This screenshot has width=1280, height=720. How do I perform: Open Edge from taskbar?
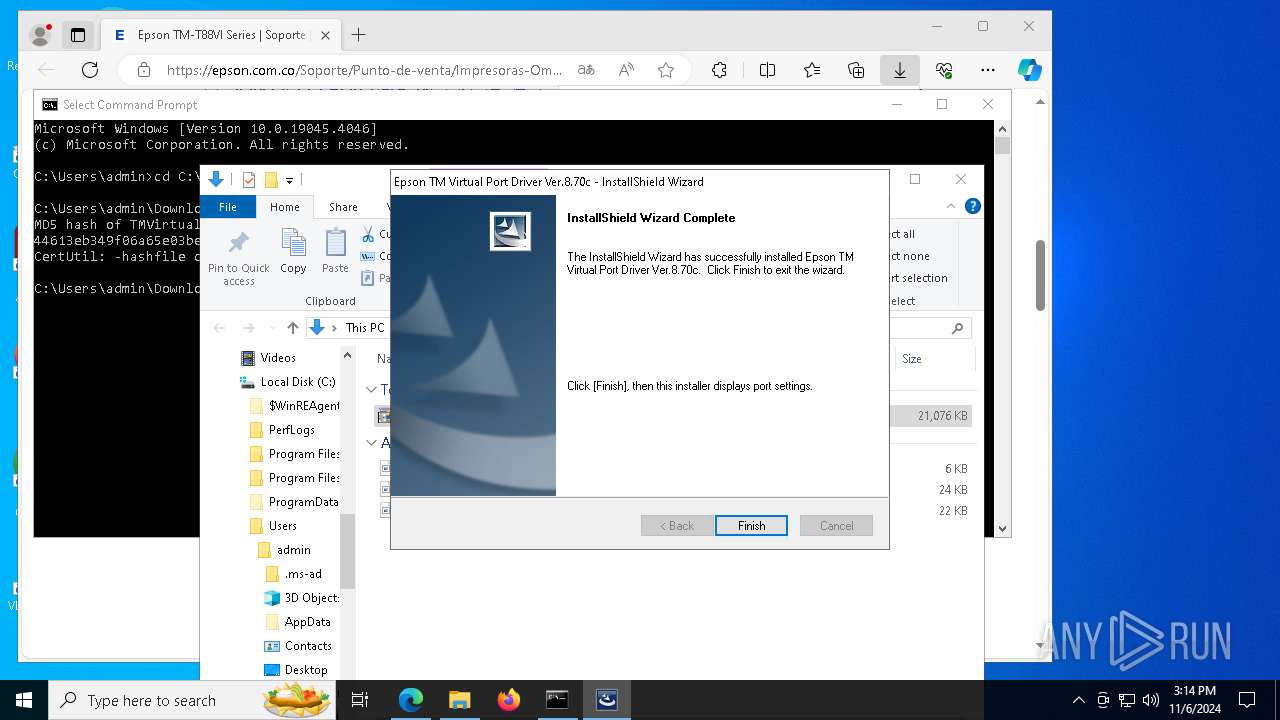411,700
